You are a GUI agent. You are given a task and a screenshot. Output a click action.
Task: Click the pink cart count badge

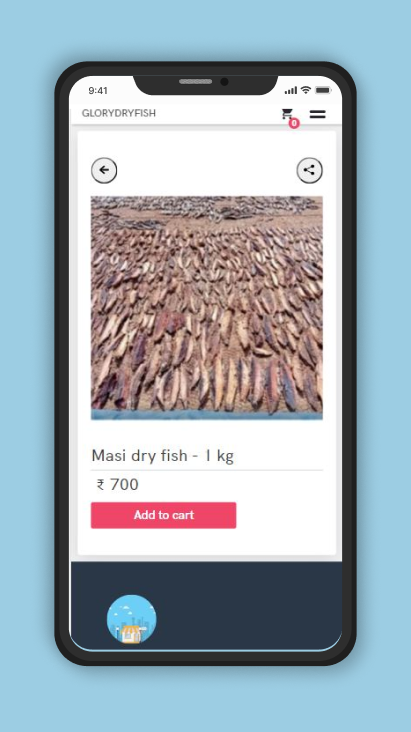point(294,124)
